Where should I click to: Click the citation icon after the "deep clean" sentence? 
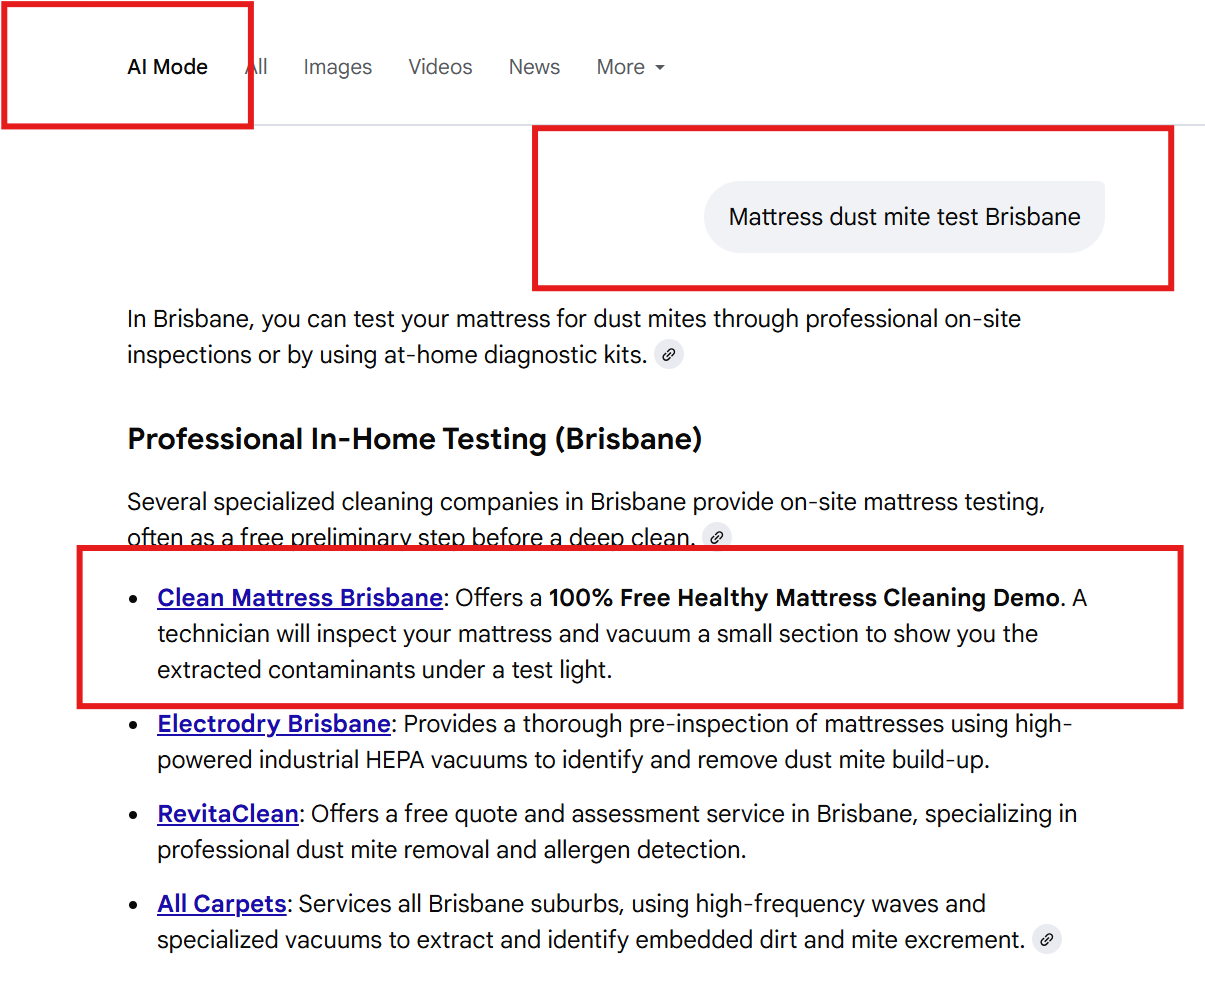click(x=716, y=537)
